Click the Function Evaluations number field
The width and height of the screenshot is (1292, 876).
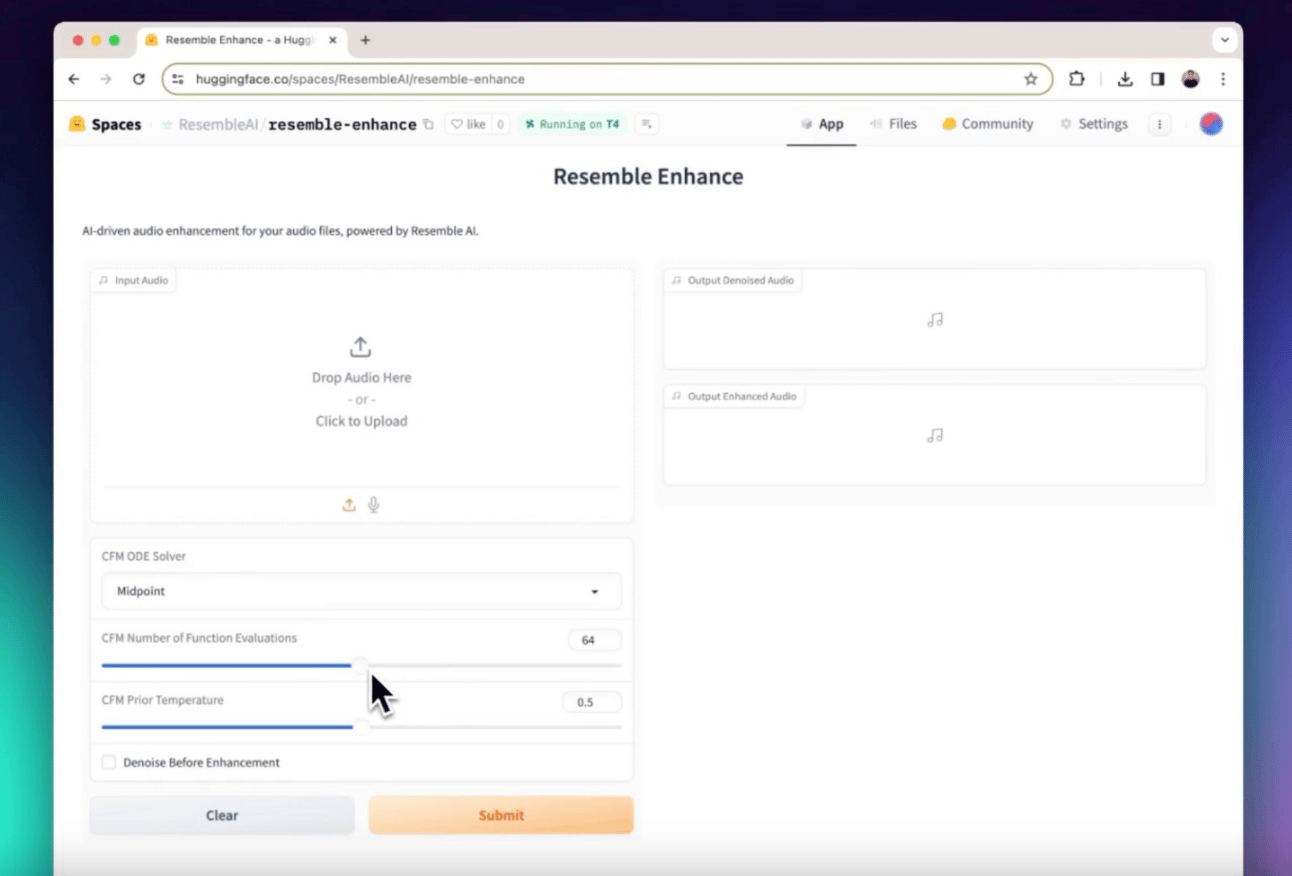[594, 640]
